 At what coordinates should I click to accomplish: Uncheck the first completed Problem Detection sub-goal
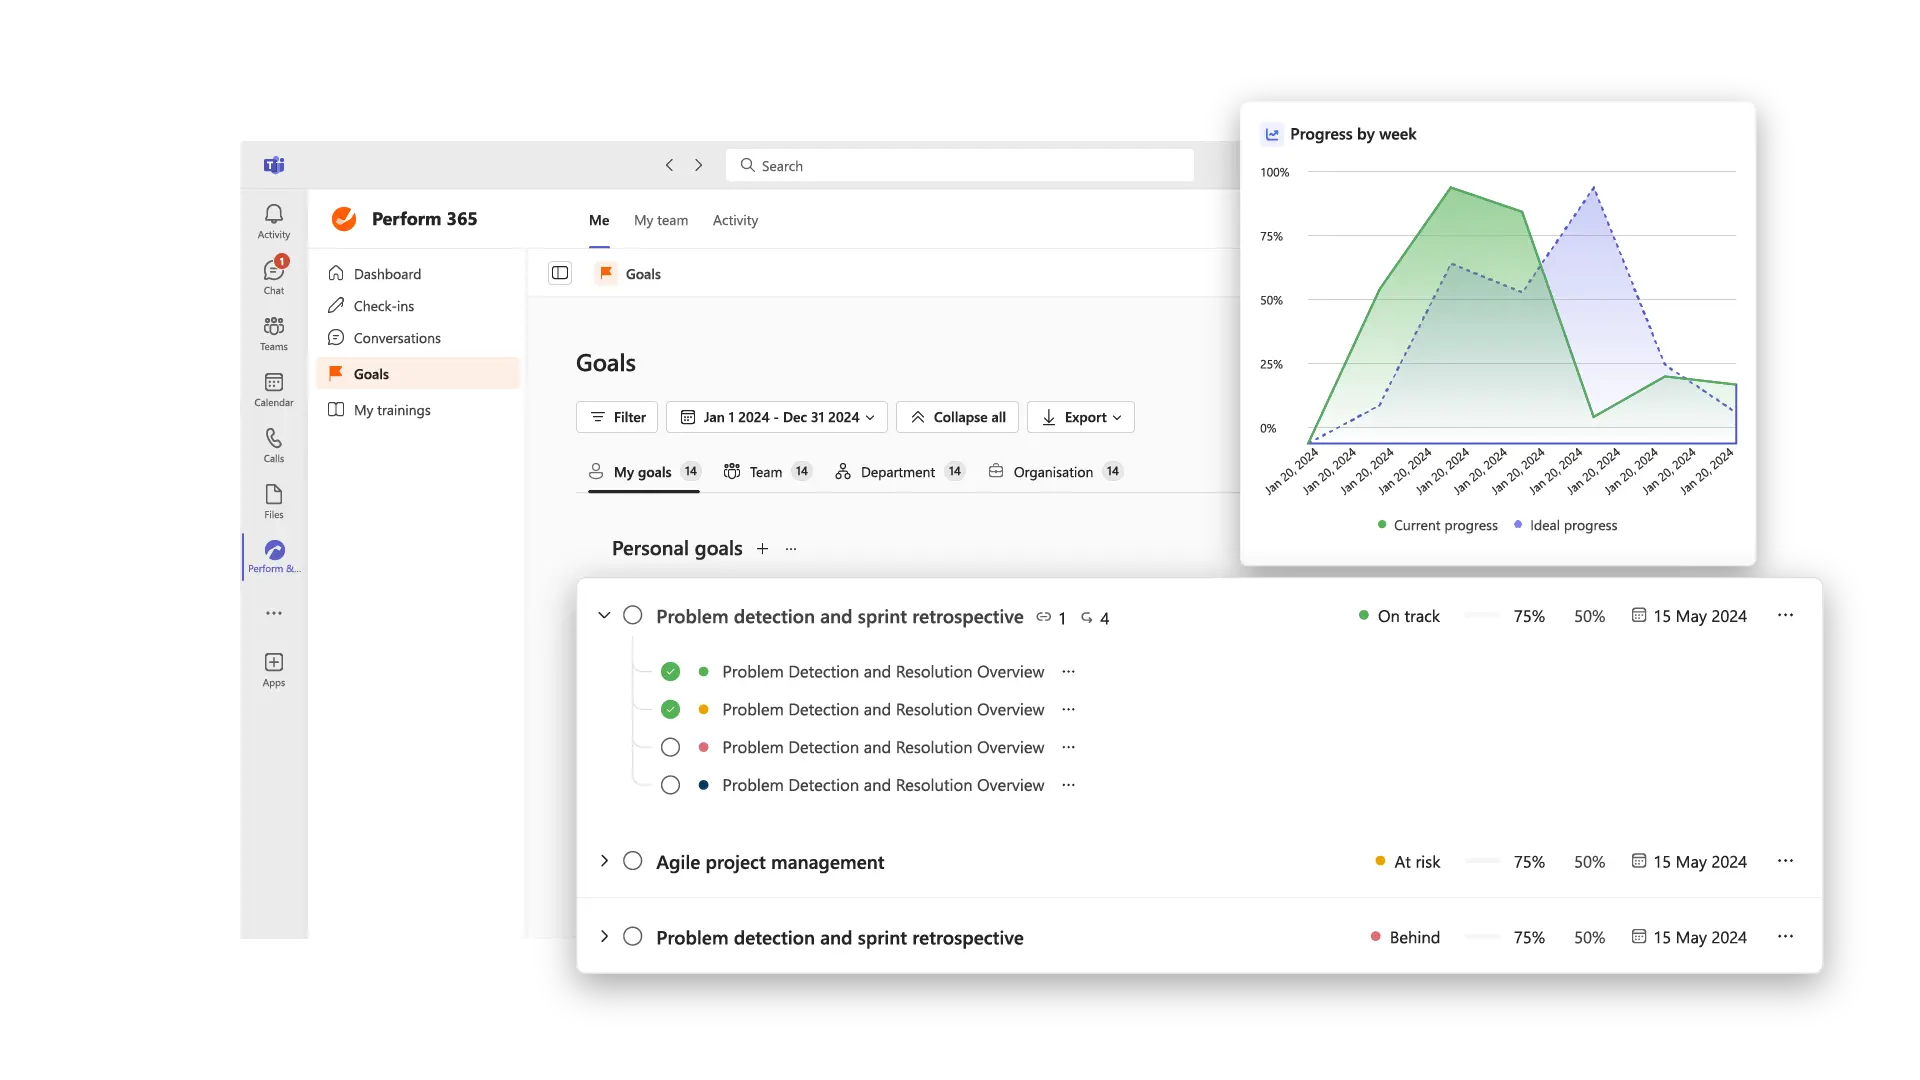coord(670,672)
